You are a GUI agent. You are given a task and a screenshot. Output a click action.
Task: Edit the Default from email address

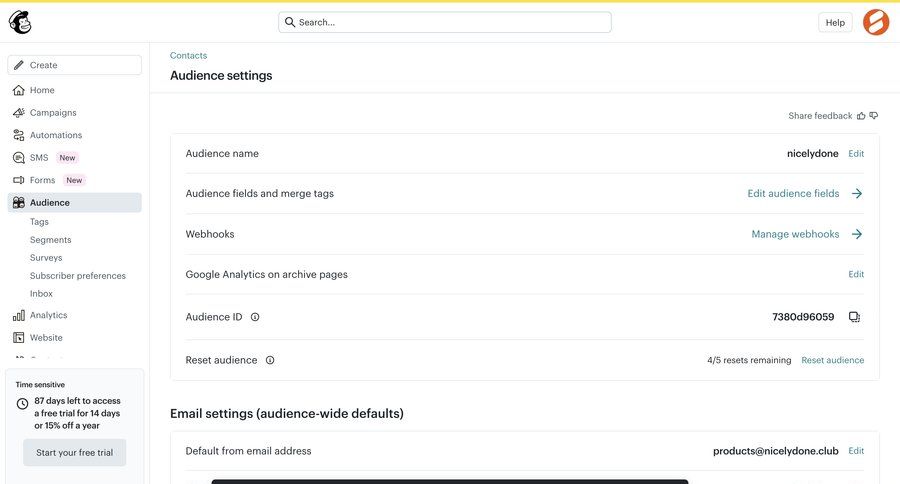tap(856, 451)
